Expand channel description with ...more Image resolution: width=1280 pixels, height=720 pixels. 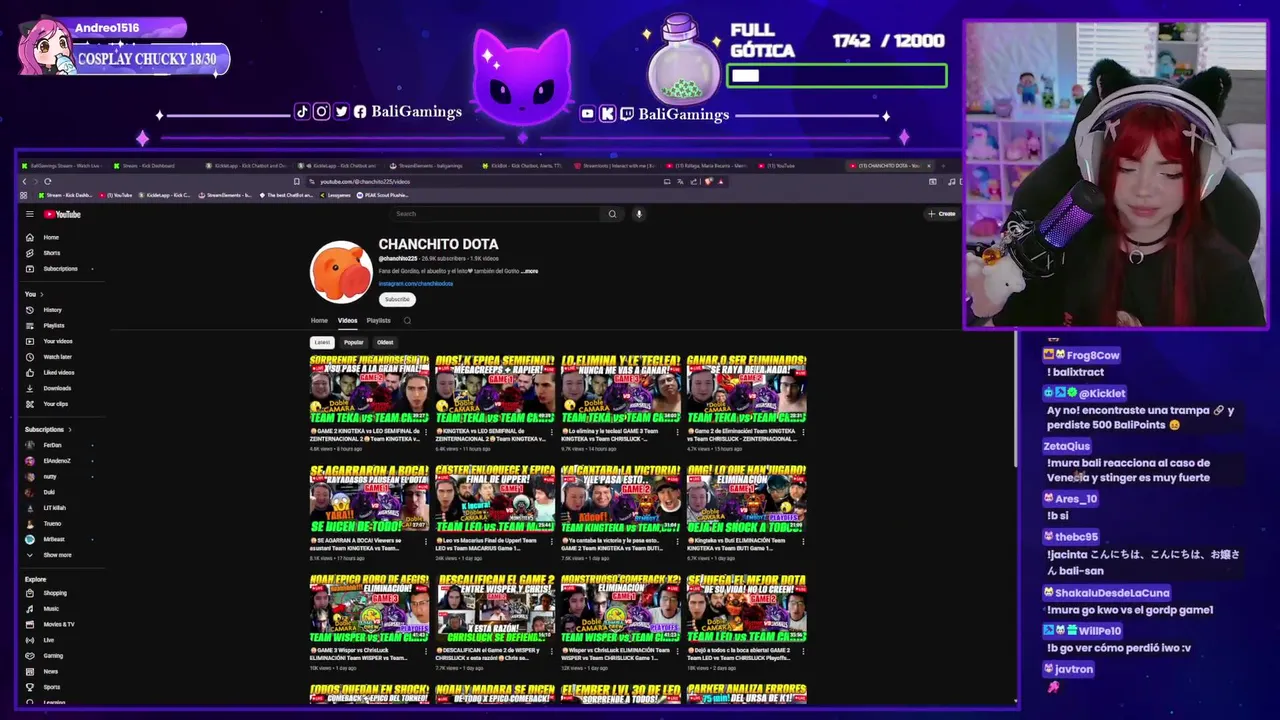[530, 271]
